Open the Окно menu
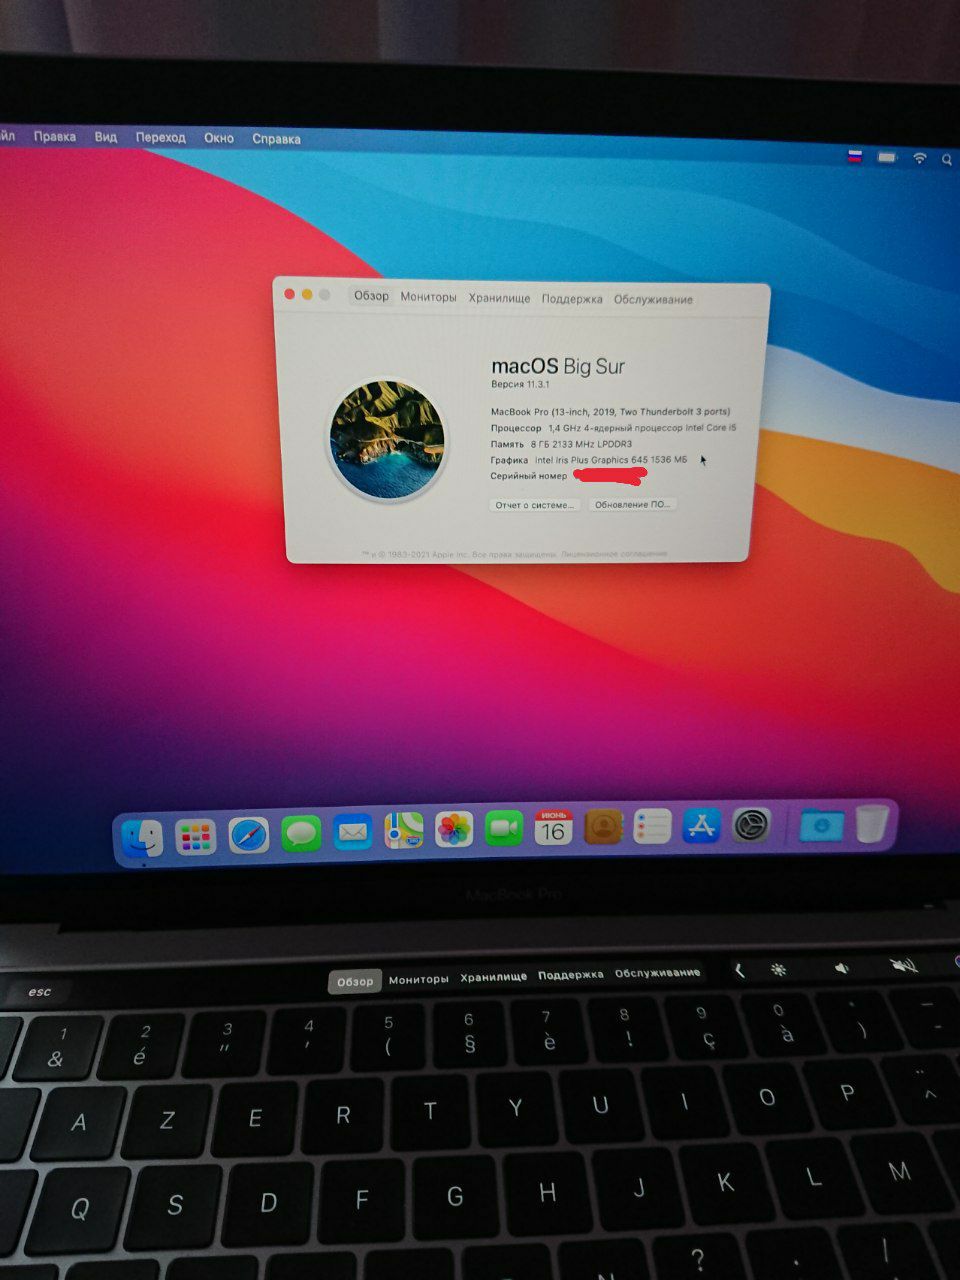Viewport: 960px width, 1280px height. [219, 138]
